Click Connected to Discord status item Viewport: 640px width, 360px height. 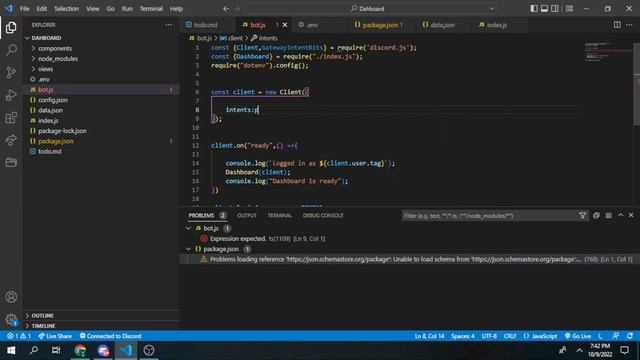(x=111, y=336)
